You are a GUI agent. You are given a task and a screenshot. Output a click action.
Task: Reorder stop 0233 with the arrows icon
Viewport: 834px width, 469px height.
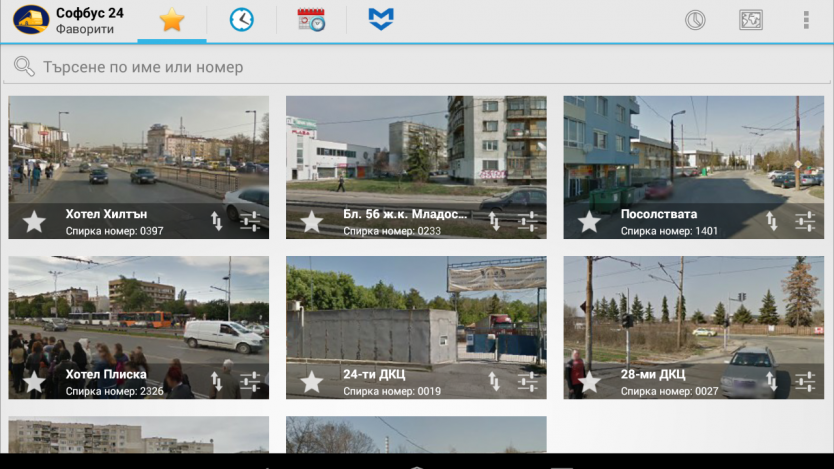click(494, 221)
